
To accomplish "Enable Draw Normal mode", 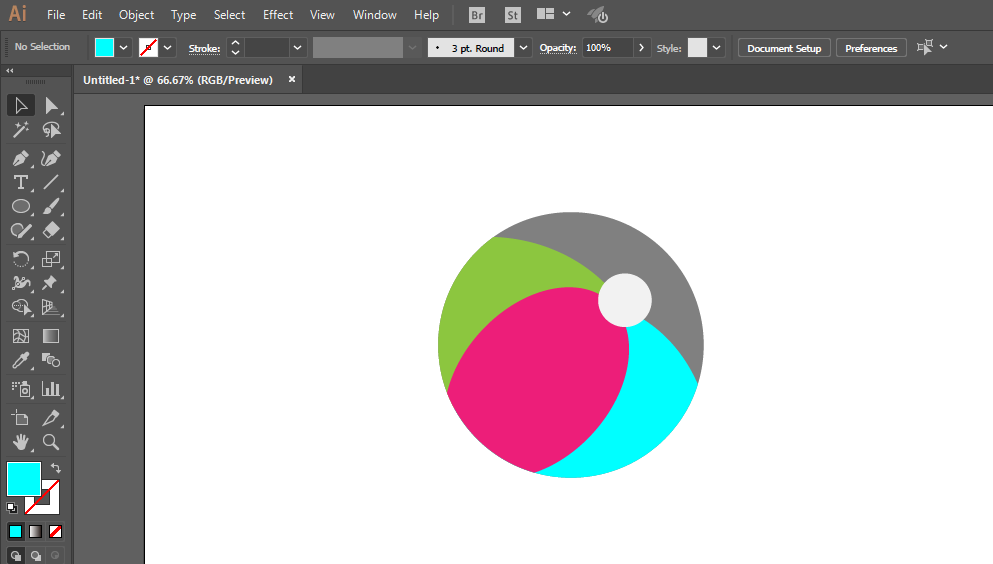I will pyautogui.click(x=15, y=556).
